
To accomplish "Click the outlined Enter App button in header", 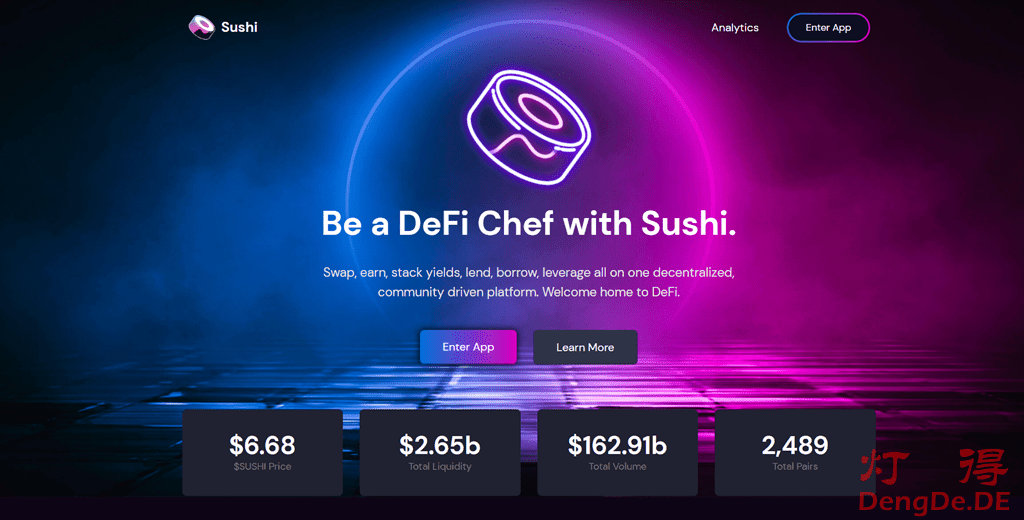I will [828, 27].
